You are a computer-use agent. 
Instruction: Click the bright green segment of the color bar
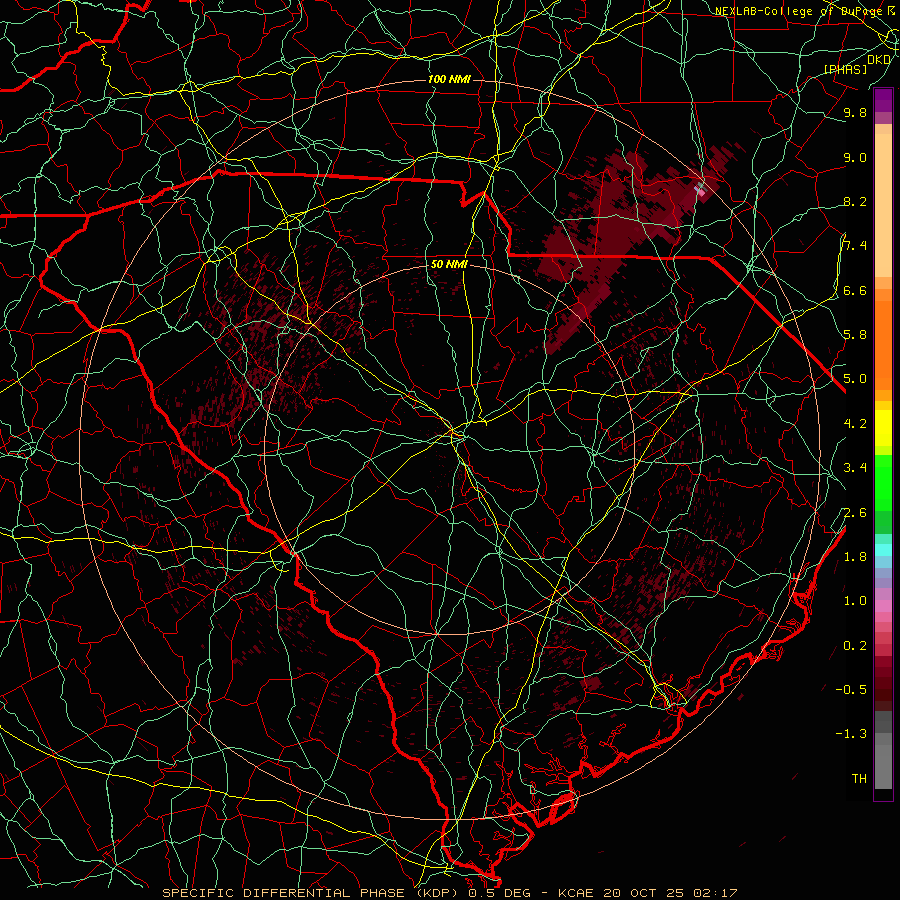(x=883, y=483)
